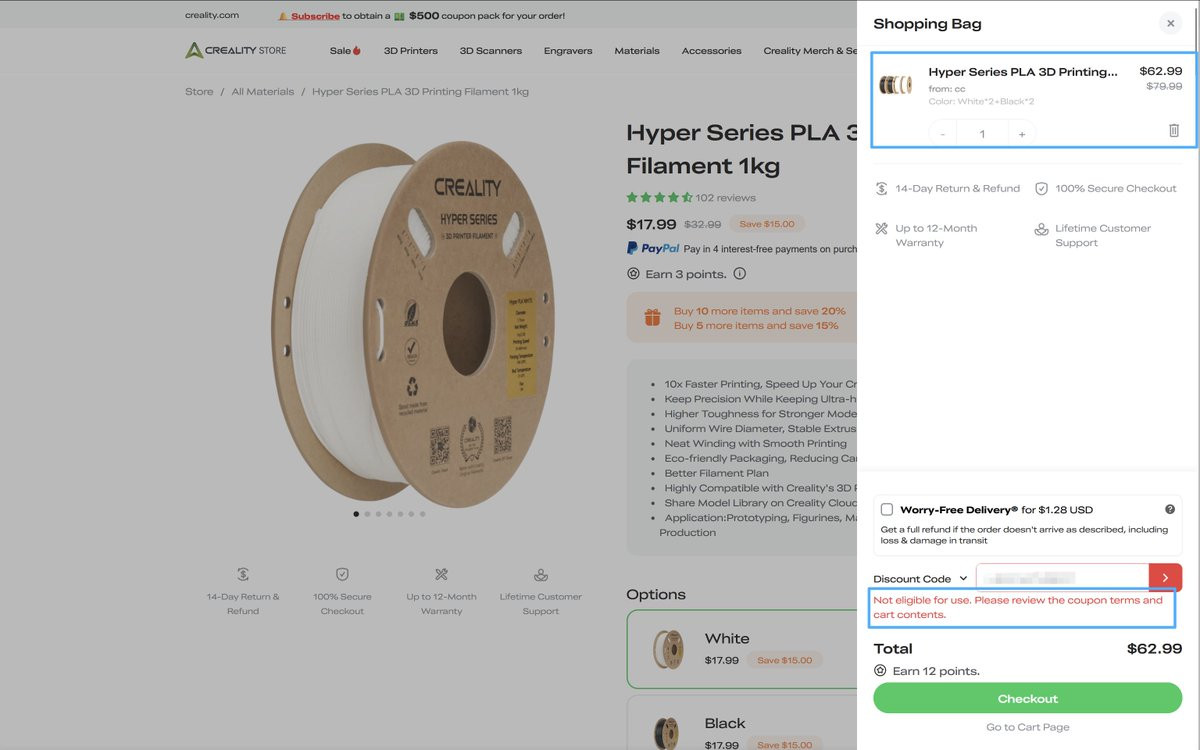Click the Earn 3 points info icon
Image resolution: width=1200 pixels, height=750 pixels.
point(739,274)
